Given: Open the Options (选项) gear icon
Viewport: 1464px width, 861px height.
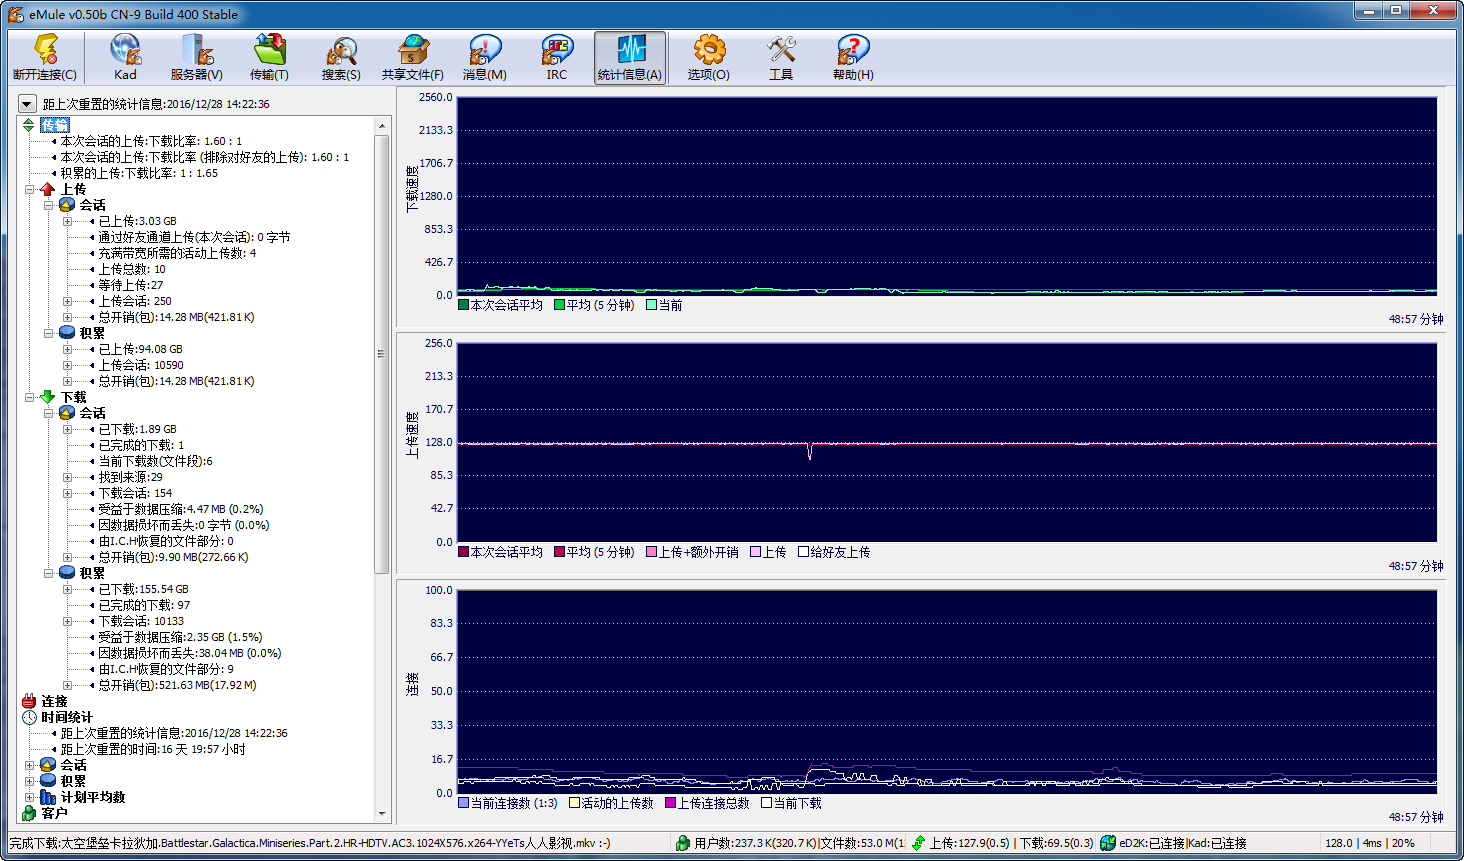Looking at the screenshot, I should coord(708,57).
